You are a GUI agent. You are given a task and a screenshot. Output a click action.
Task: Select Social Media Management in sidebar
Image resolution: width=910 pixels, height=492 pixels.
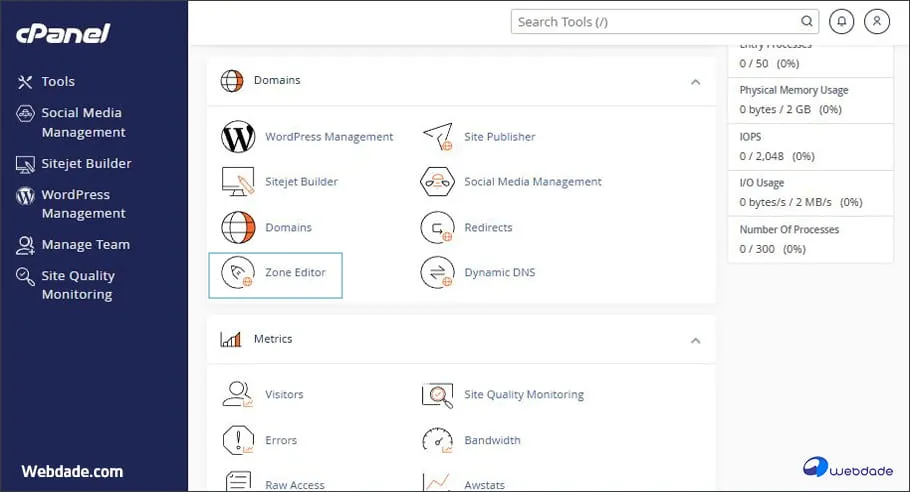(x=83, y=122)
